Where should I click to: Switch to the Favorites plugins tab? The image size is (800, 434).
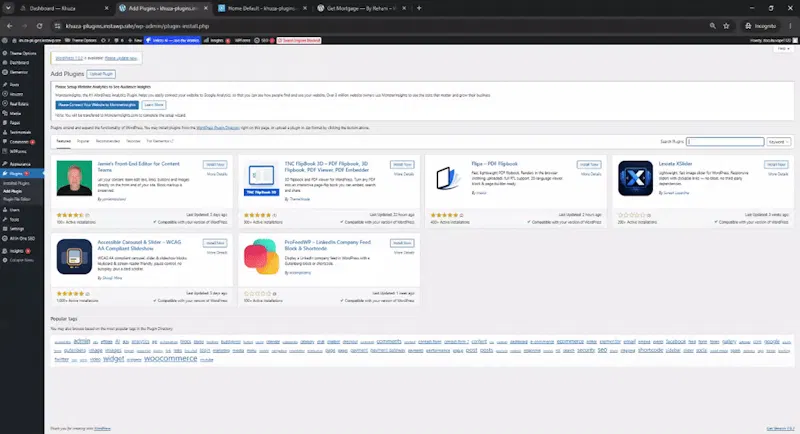pyautogui.click(x=133, y=141)
